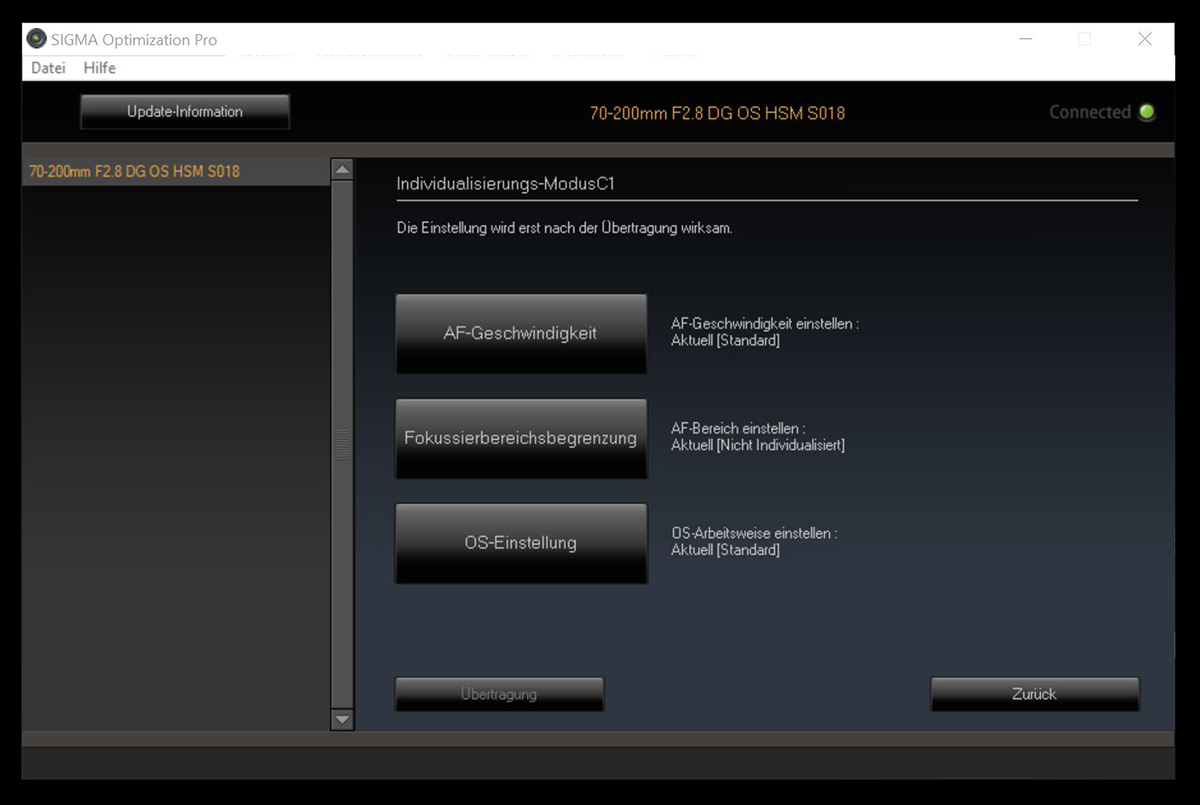Click the Übertragung button
Viewport: 1200px width, 805px height.
pyautogui.click(x=499, y=694)
